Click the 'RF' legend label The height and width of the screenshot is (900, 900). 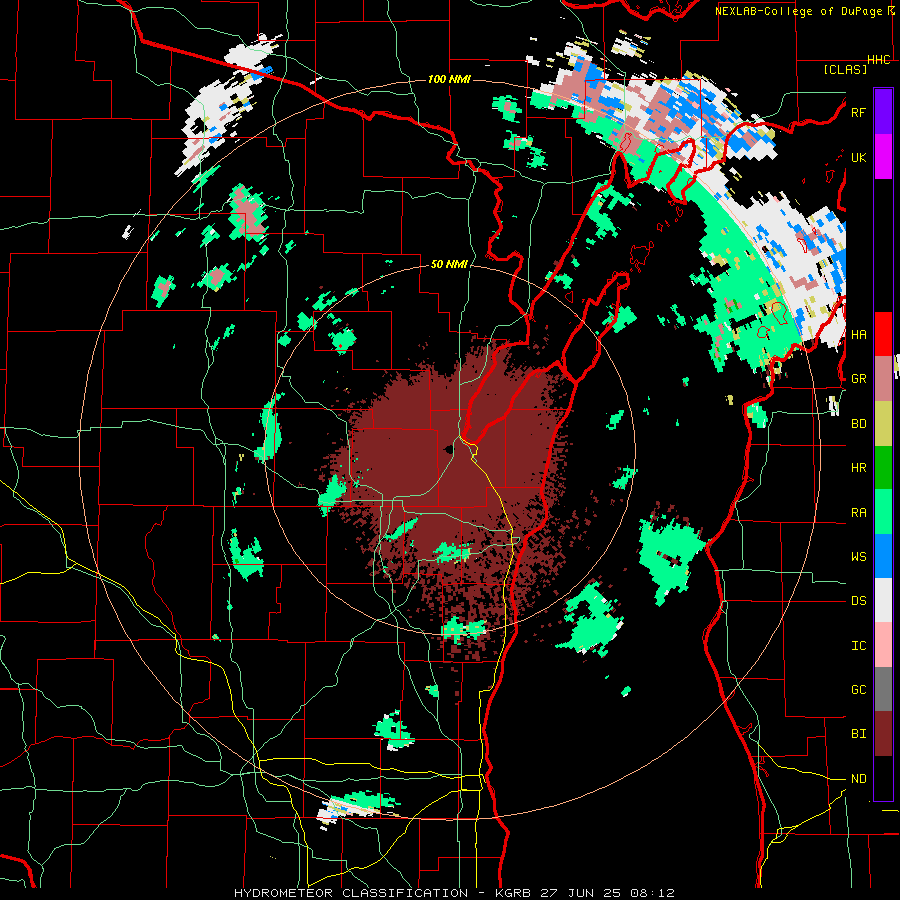858,112
